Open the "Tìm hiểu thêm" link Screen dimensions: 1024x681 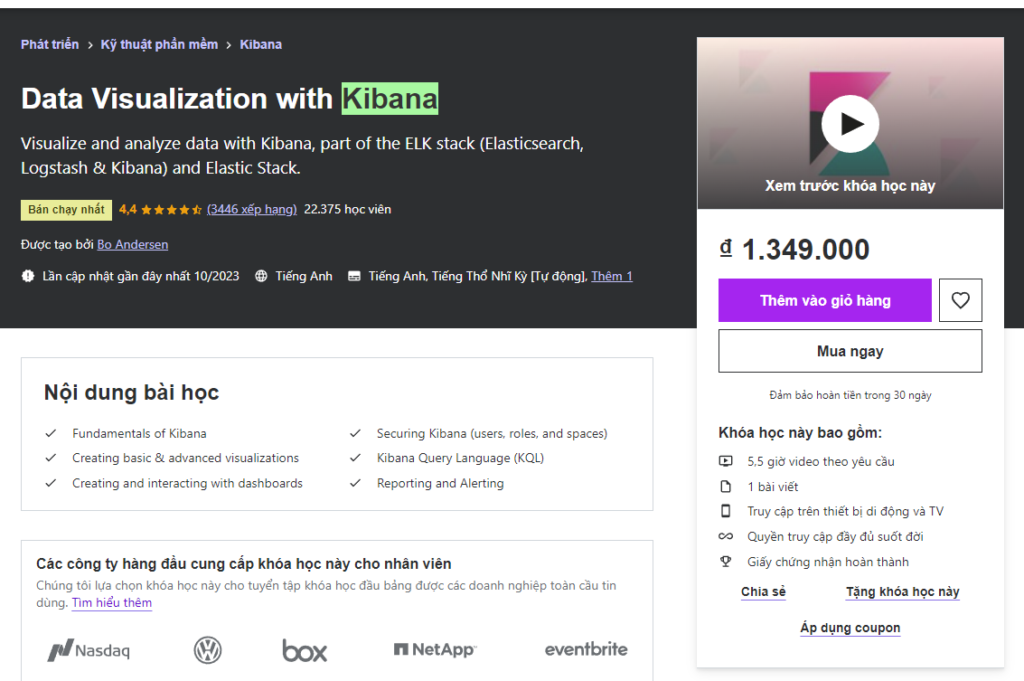pyautogui.click(x=112, y=603)
